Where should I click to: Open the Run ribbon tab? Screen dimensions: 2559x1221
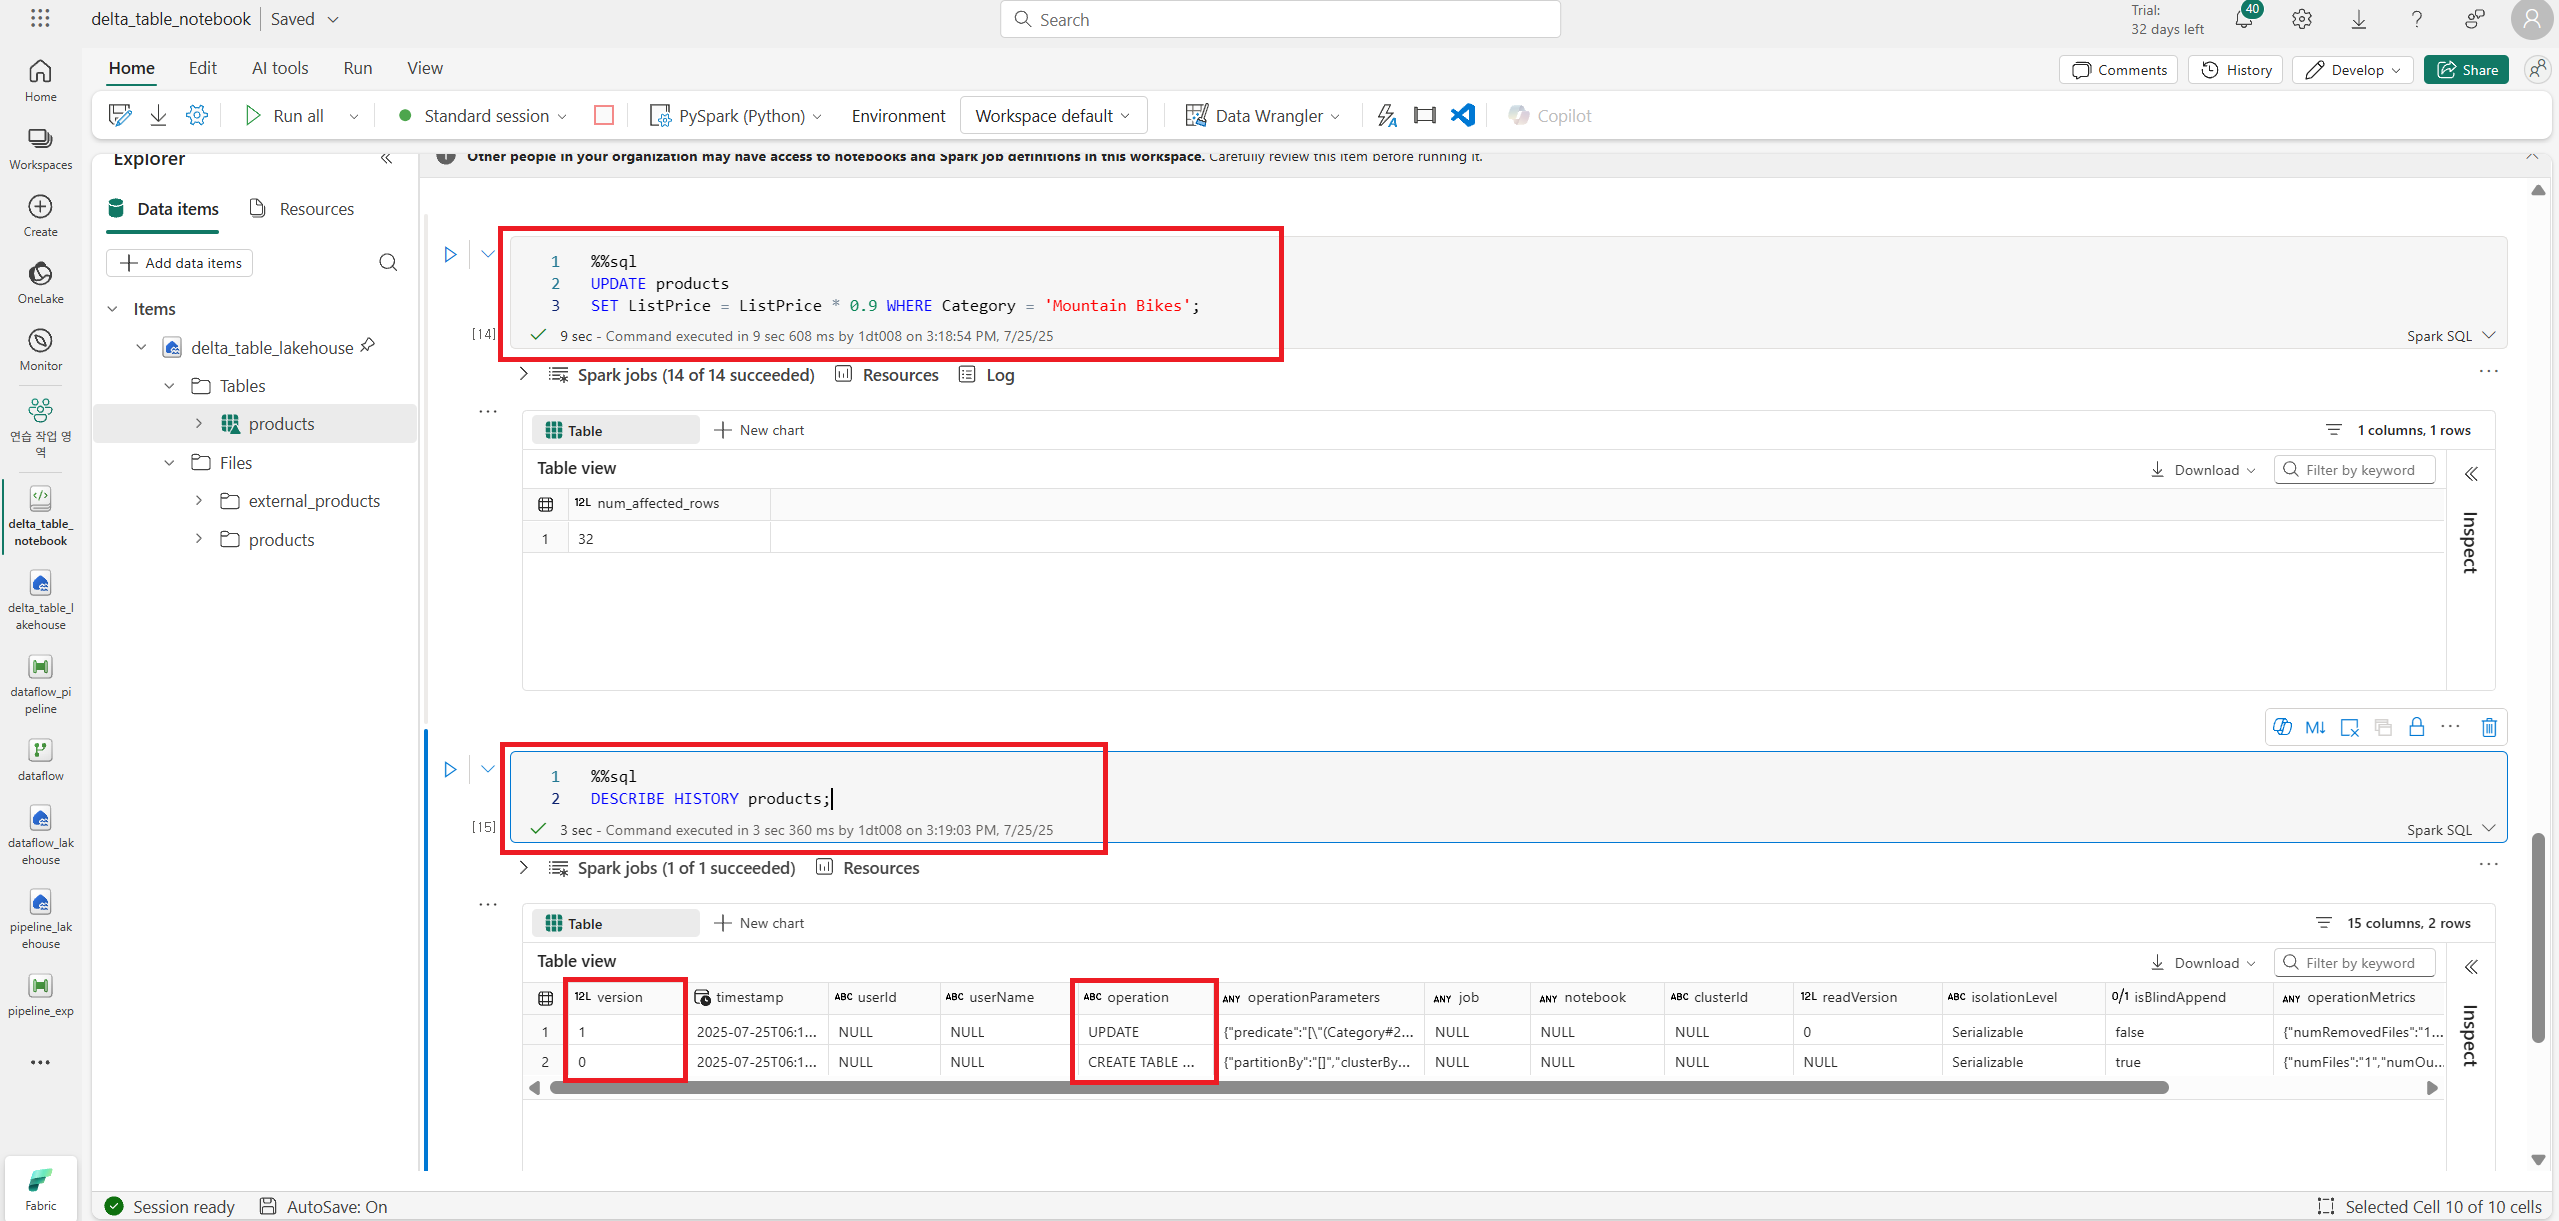[357, 68]
